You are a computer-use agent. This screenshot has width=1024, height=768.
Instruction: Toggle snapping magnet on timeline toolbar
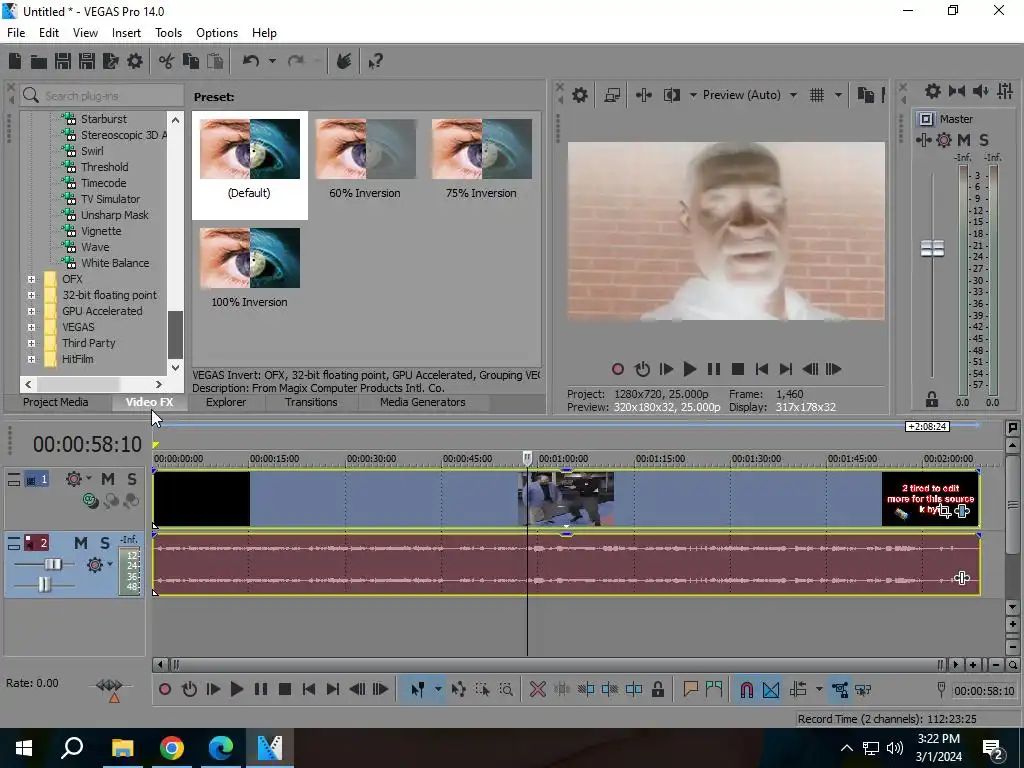746,690
